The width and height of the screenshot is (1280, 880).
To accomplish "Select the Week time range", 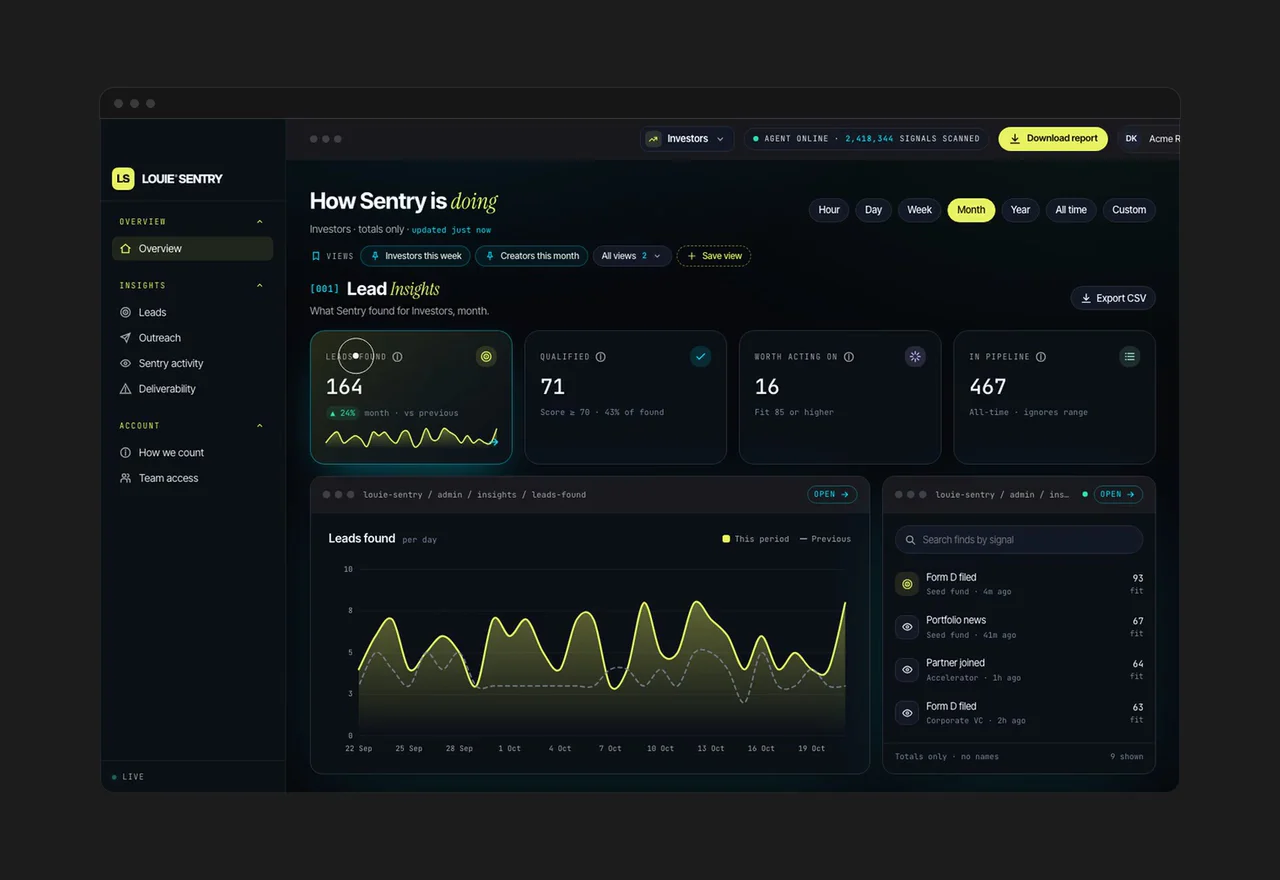I will (919, 210).
